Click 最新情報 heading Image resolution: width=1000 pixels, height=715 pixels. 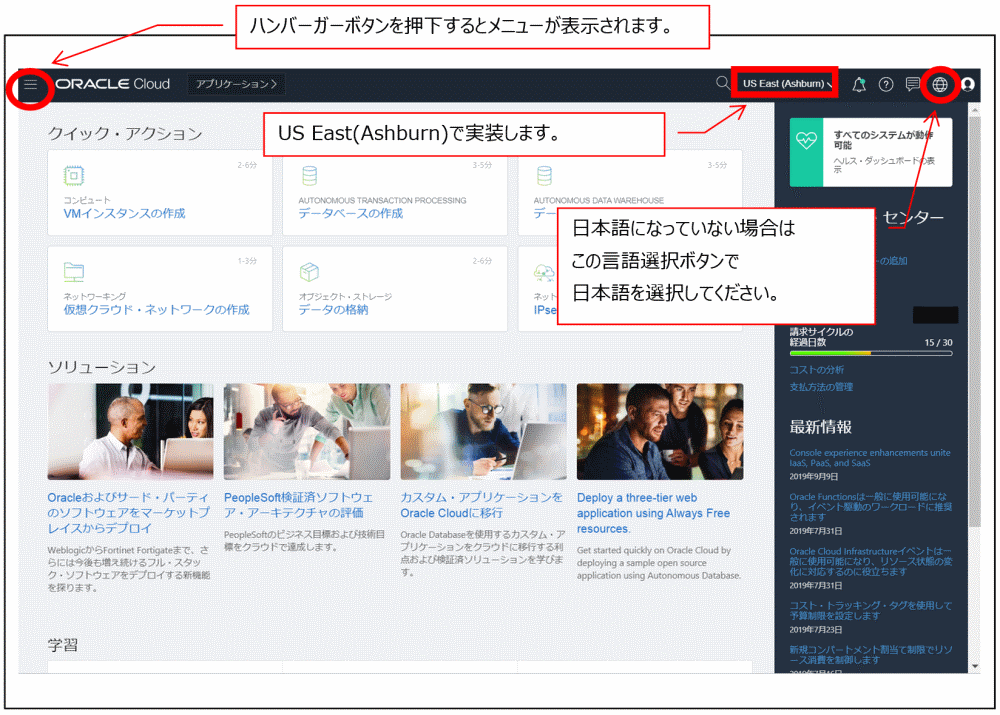tap(821, 427)
